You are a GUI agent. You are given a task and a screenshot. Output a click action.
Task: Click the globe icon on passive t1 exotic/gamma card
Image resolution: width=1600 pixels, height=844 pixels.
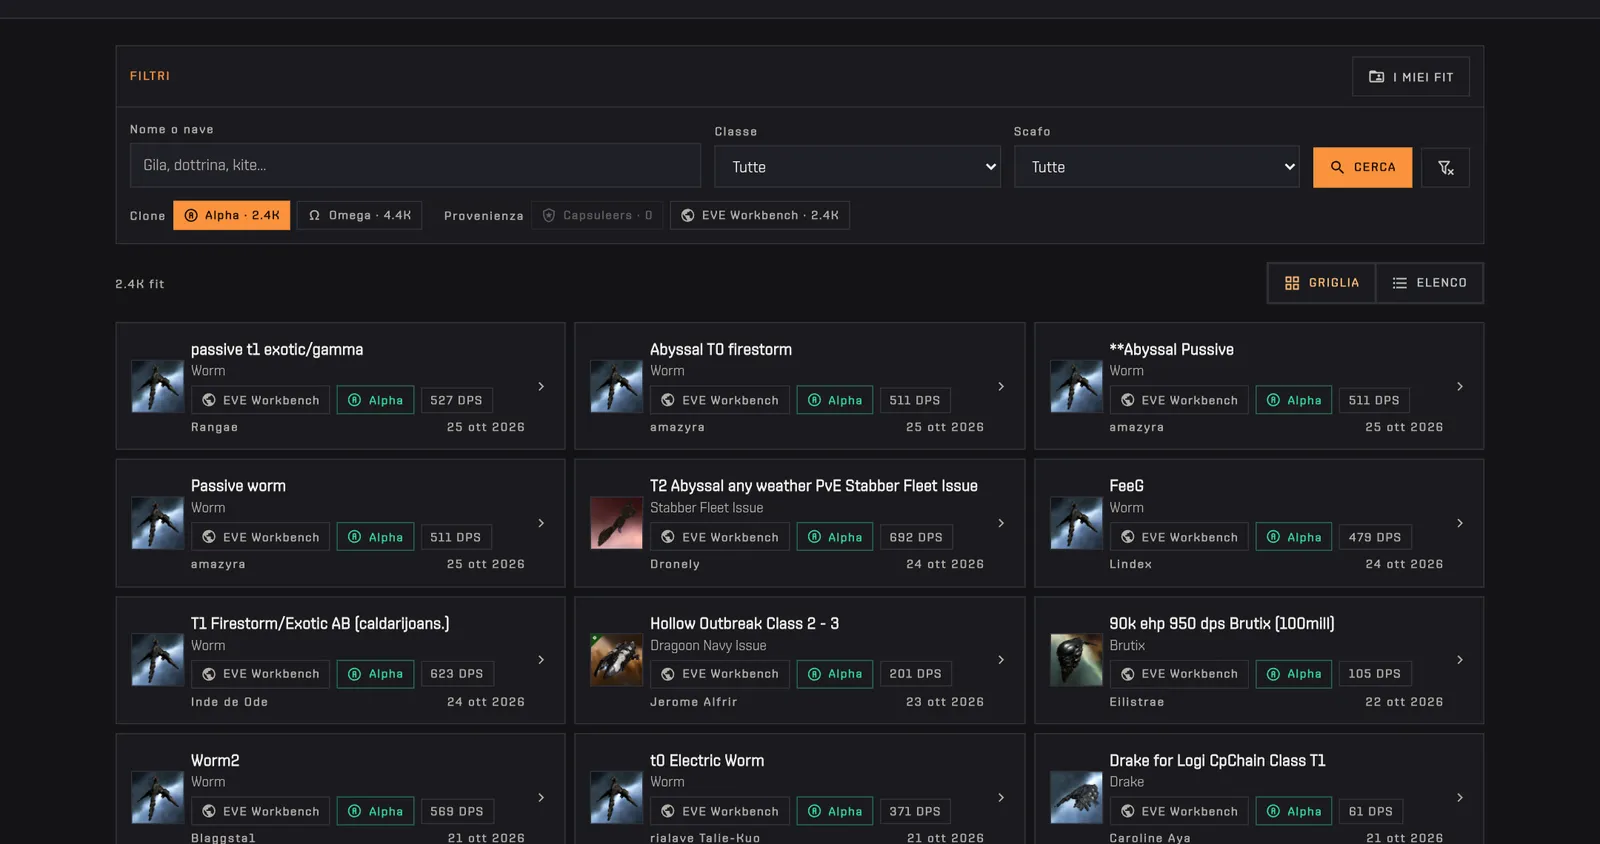[x=209, y=400]
